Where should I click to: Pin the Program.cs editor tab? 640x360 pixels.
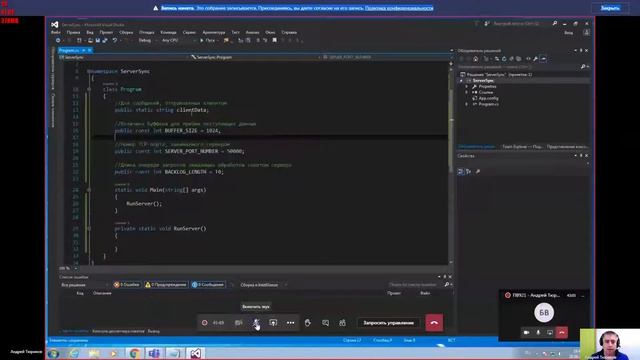coord(84,50)
